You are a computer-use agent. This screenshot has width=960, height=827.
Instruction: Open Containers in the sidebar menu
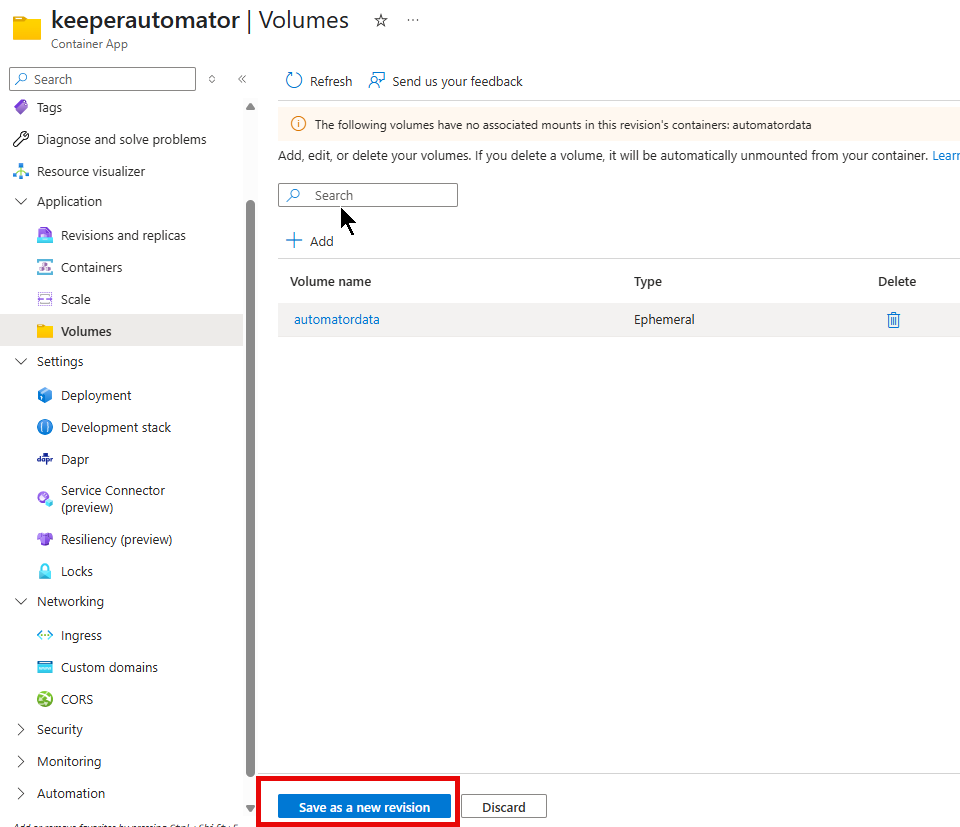point(91,267)
